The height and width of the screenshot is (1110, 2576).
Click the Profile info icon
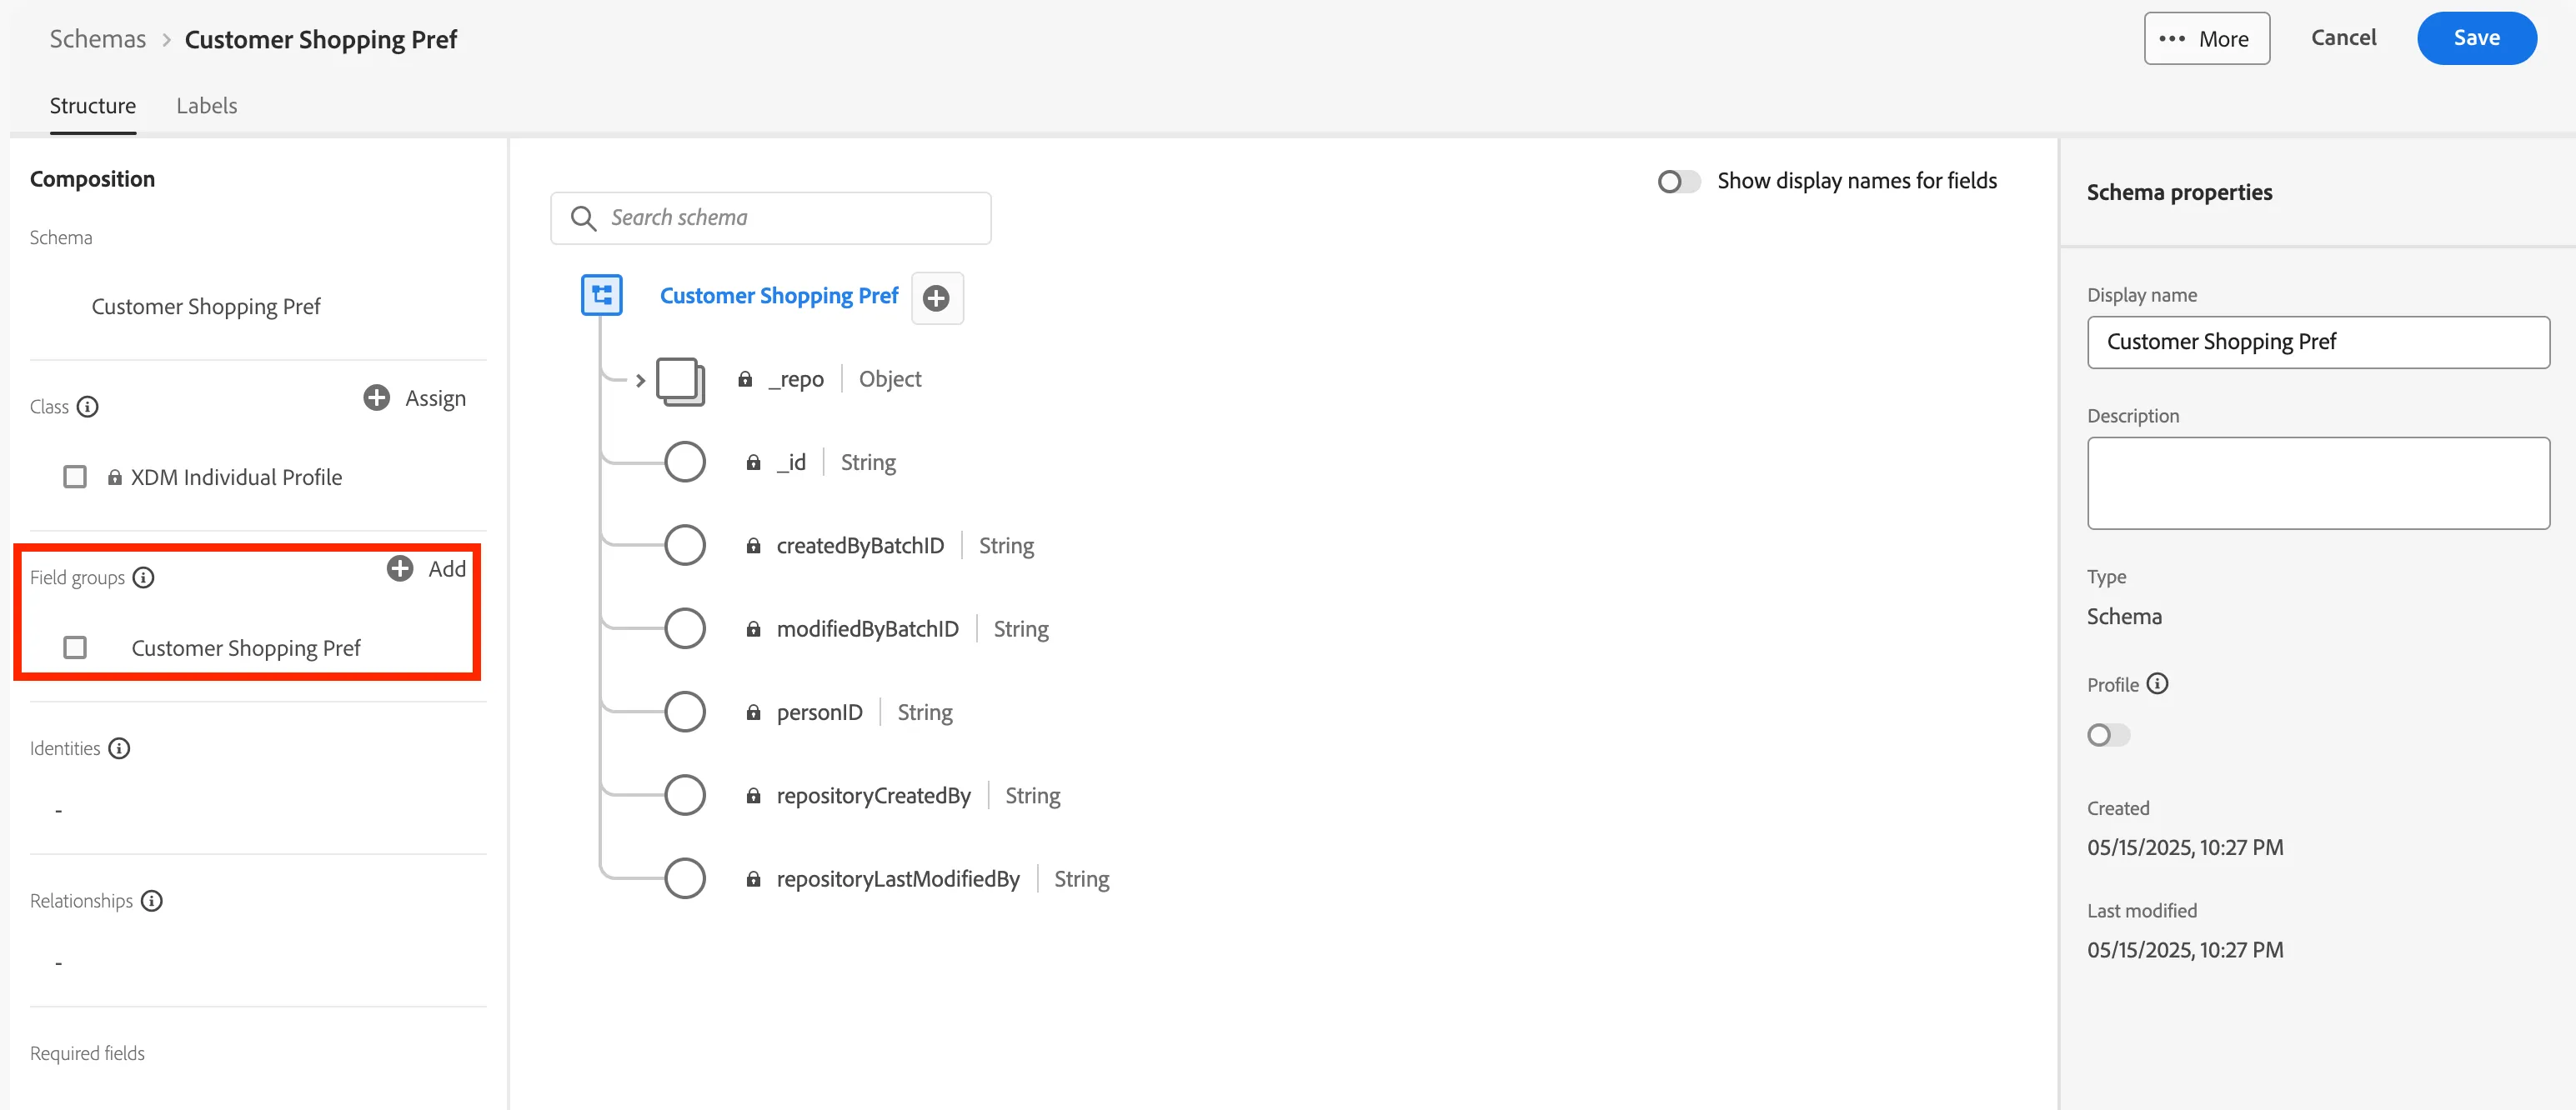(2158, 684)
